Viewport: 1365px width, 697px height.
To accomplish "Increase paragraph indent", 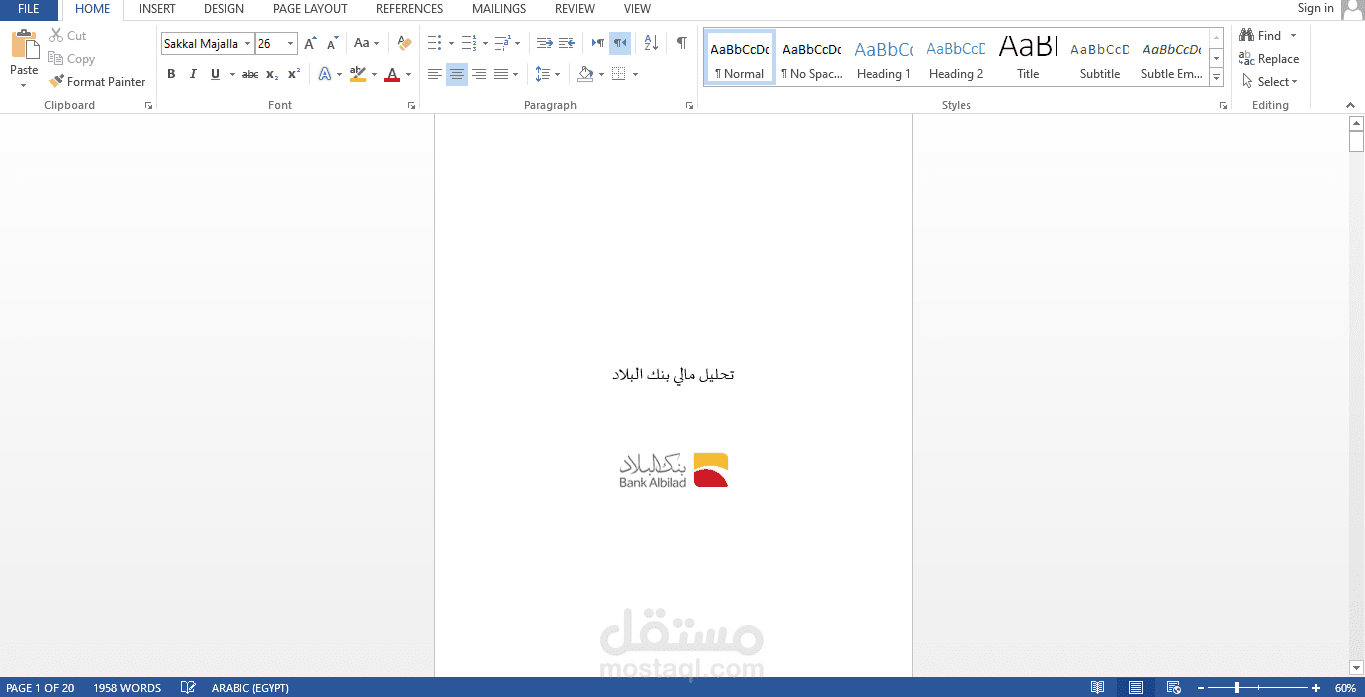I will 567,43.
